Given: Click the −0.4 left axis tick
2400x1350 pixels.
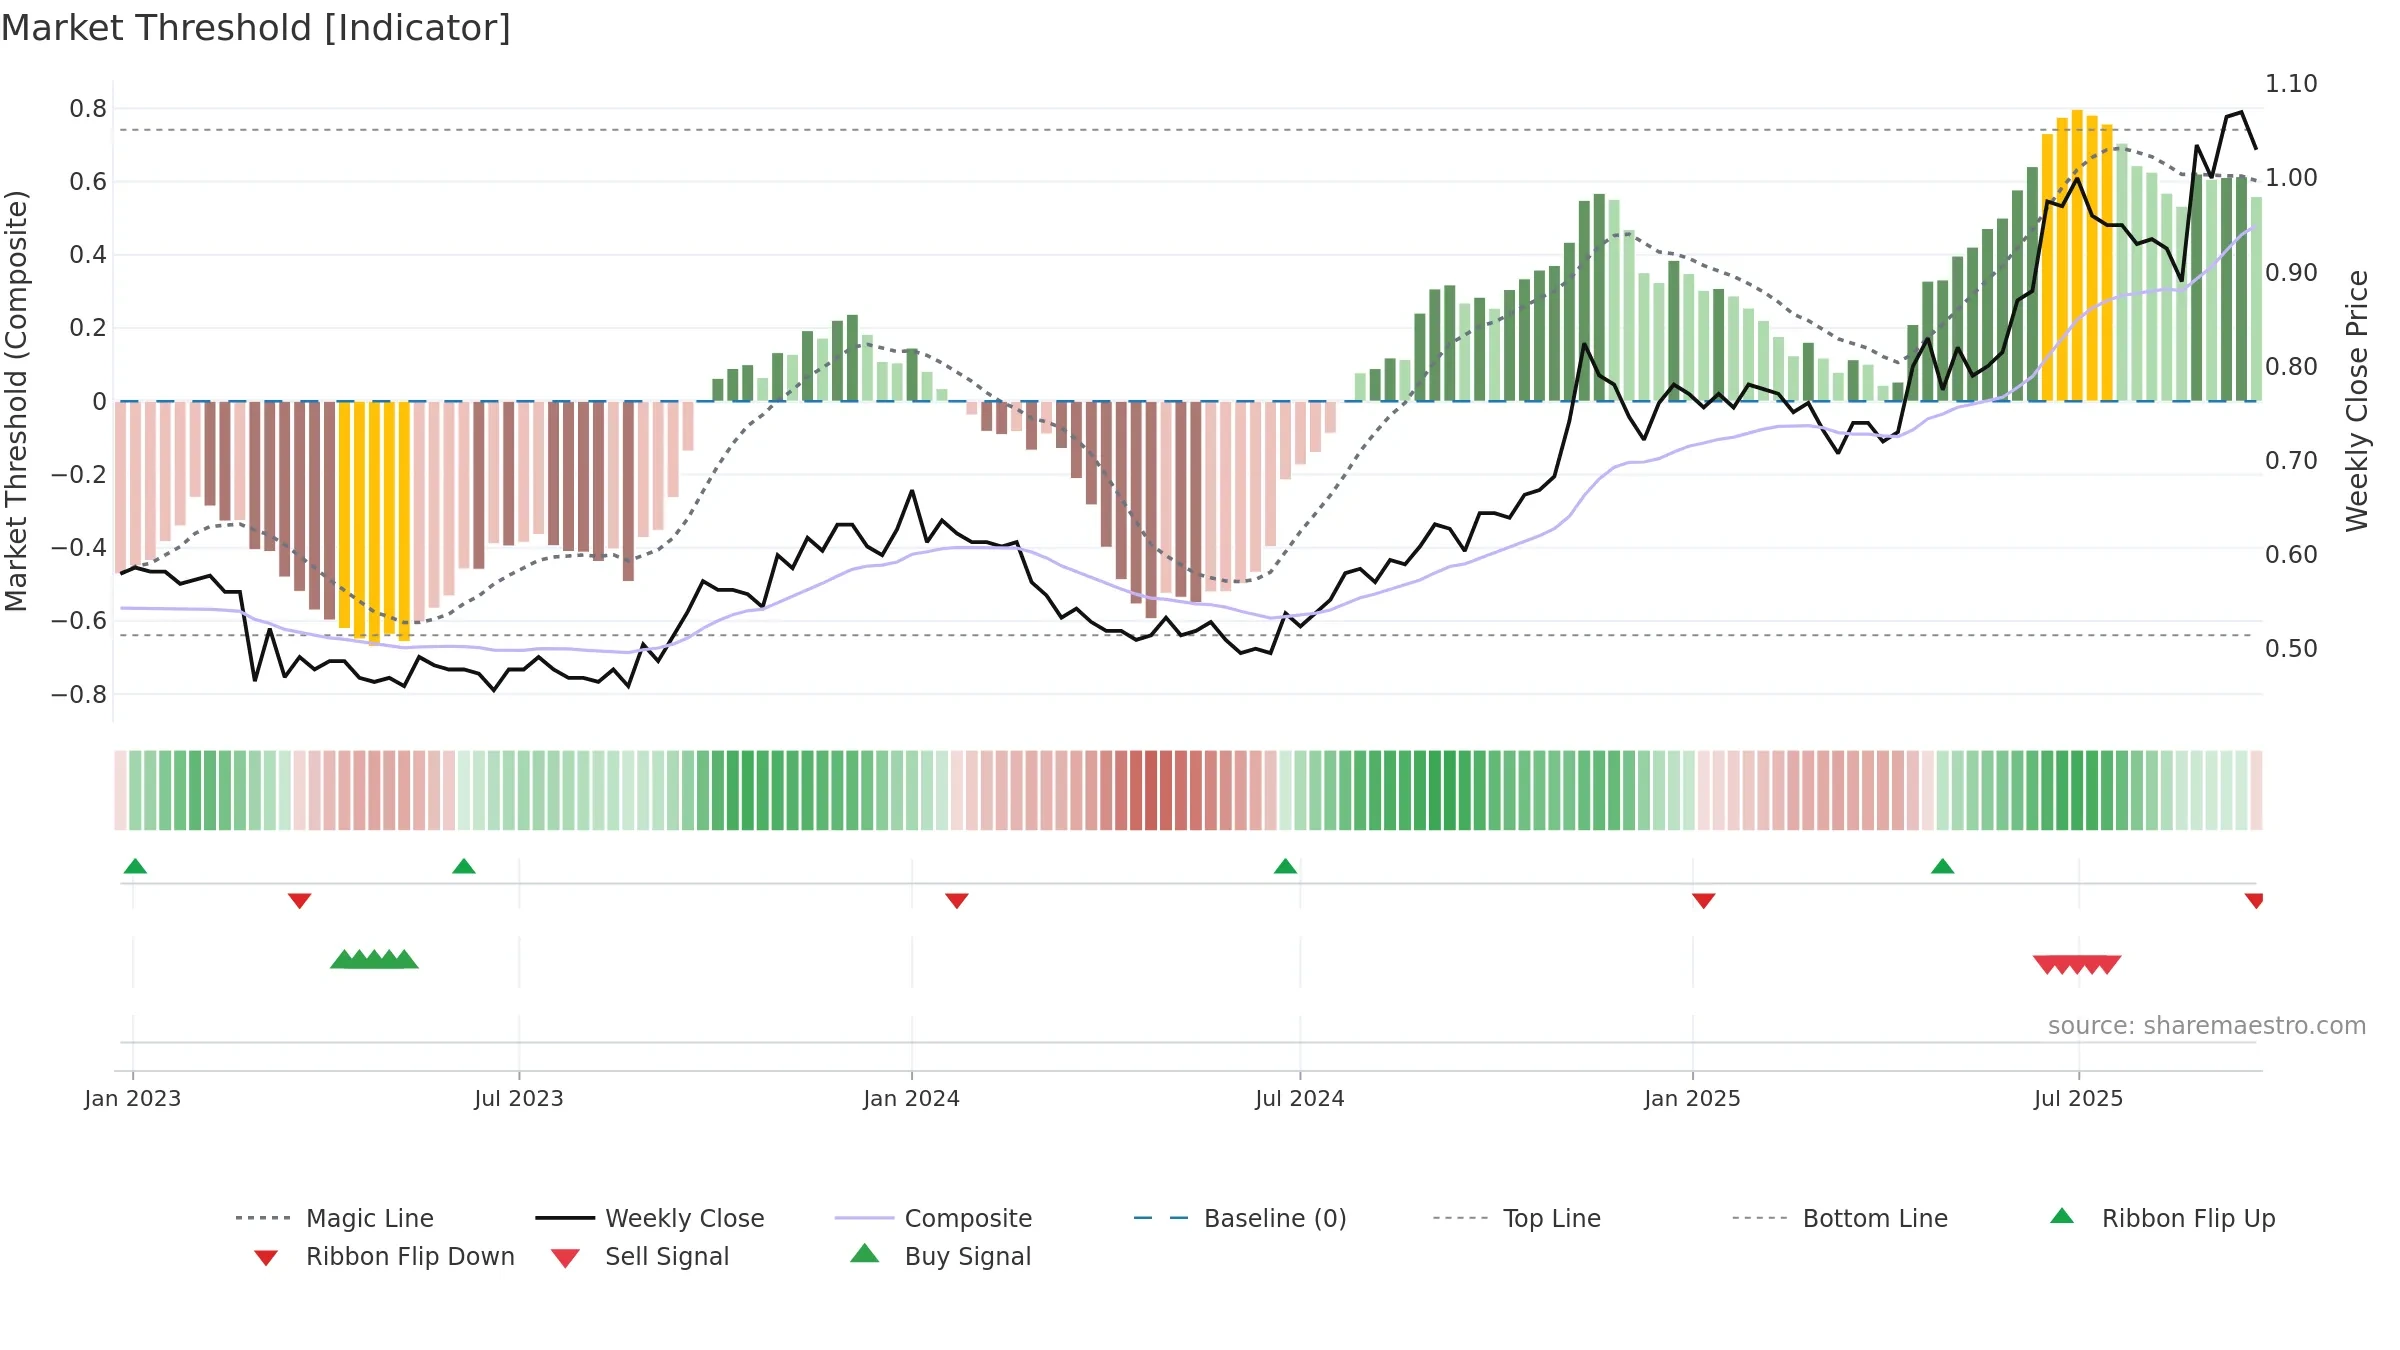Looking at the screenshot, I should pos(79,548).
